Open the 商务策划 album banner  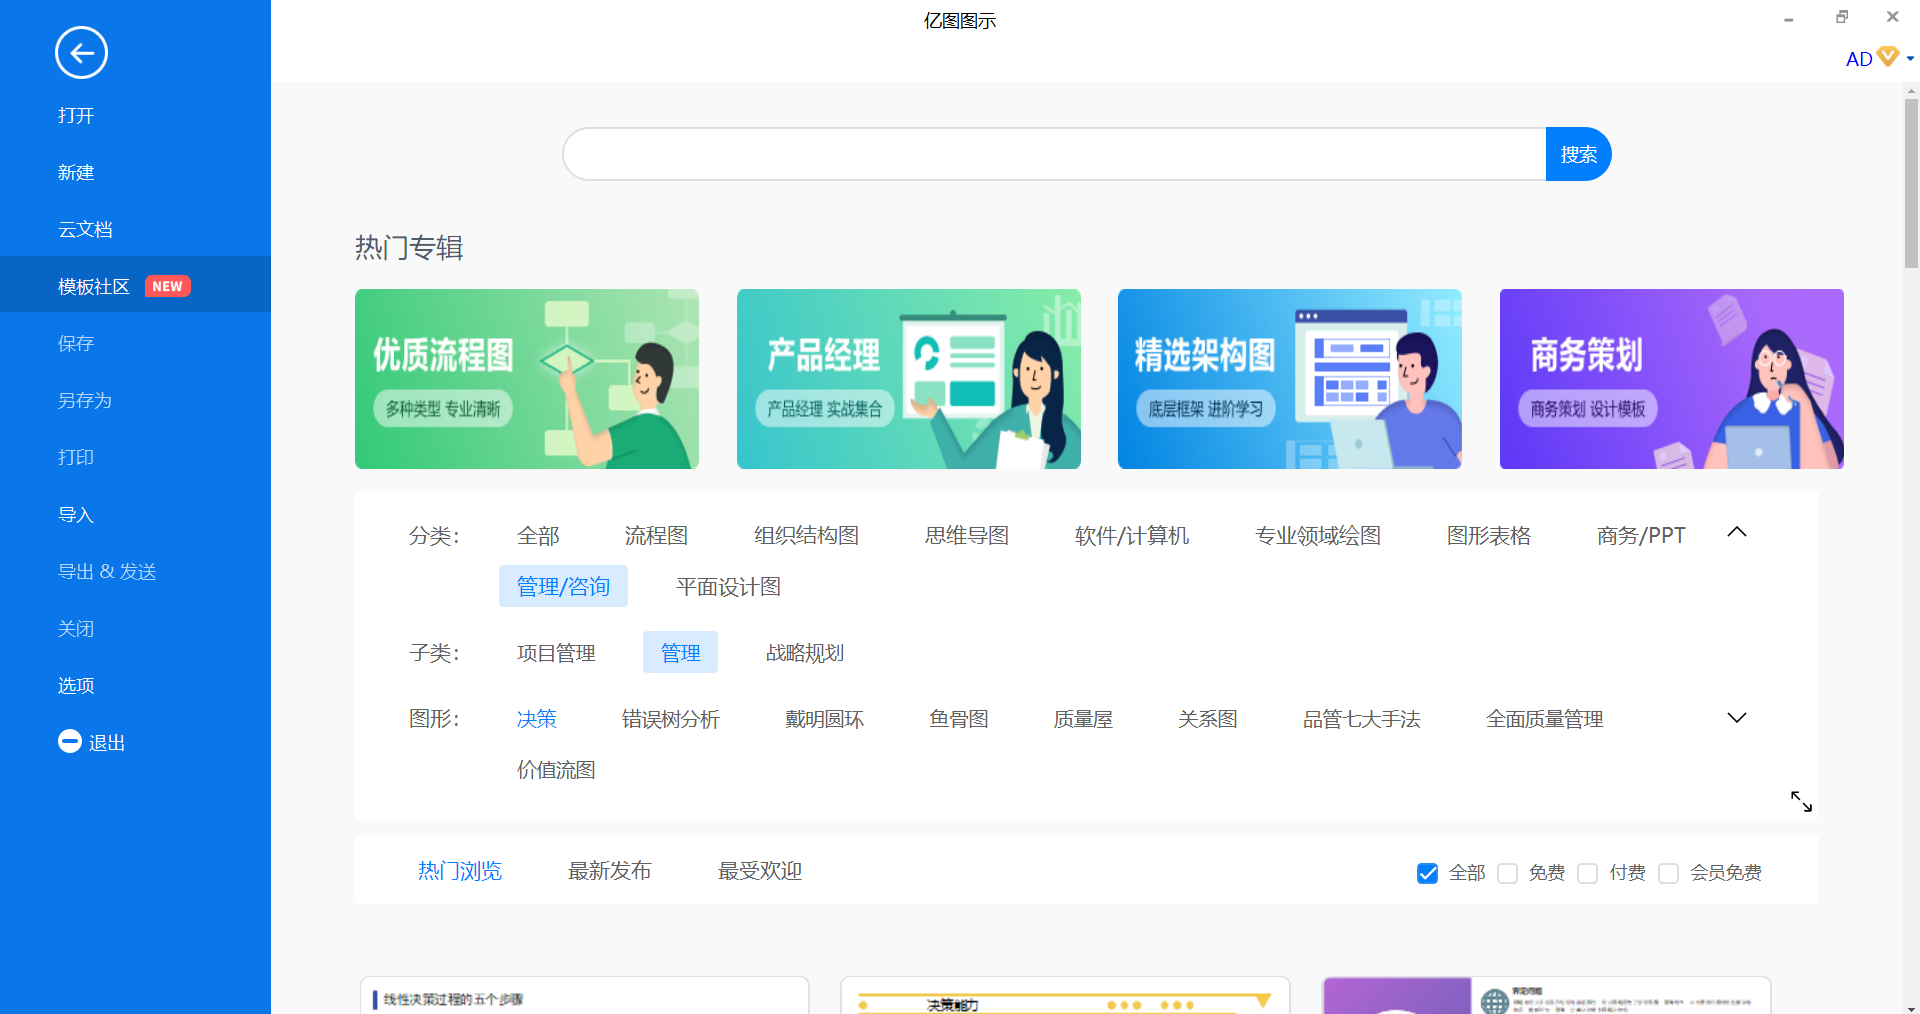point(1672,379)
